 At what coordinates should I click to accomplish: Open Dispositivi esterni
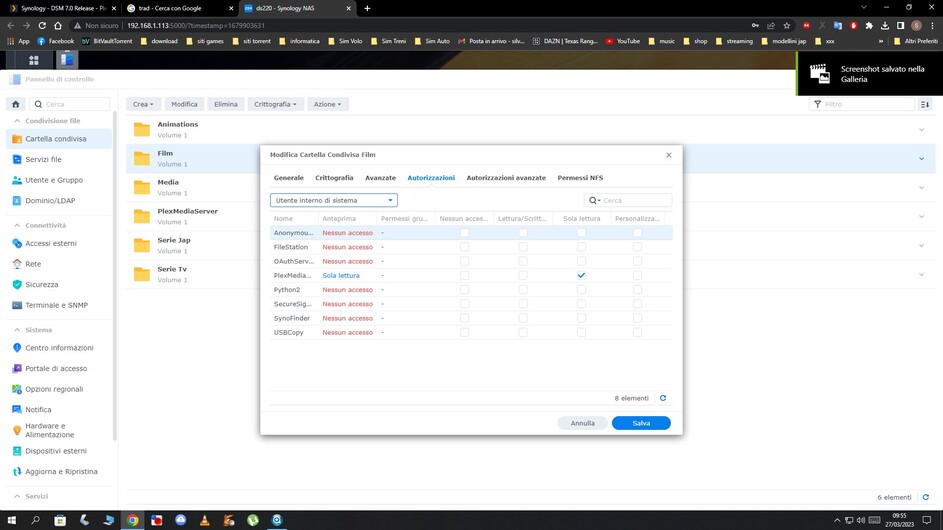[x=59, y=451]
